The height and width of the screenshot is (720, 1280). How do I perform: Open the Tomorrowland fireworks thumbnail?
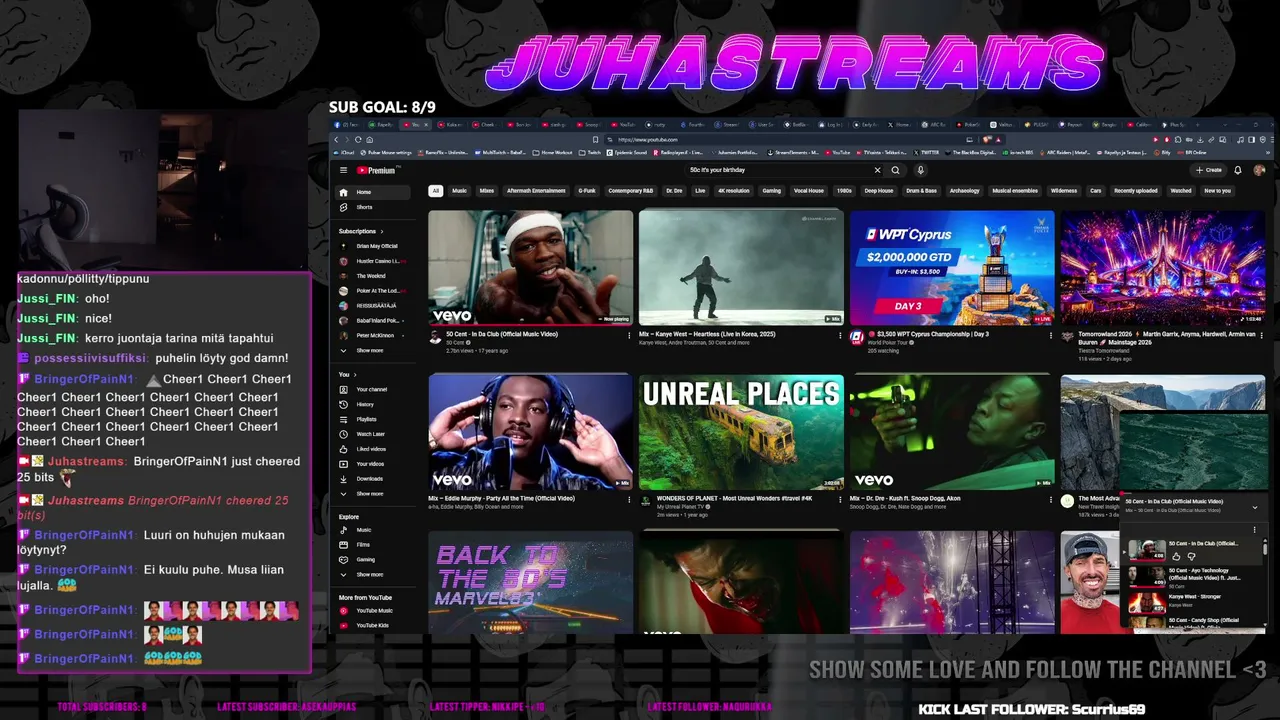coord(1162,267)
